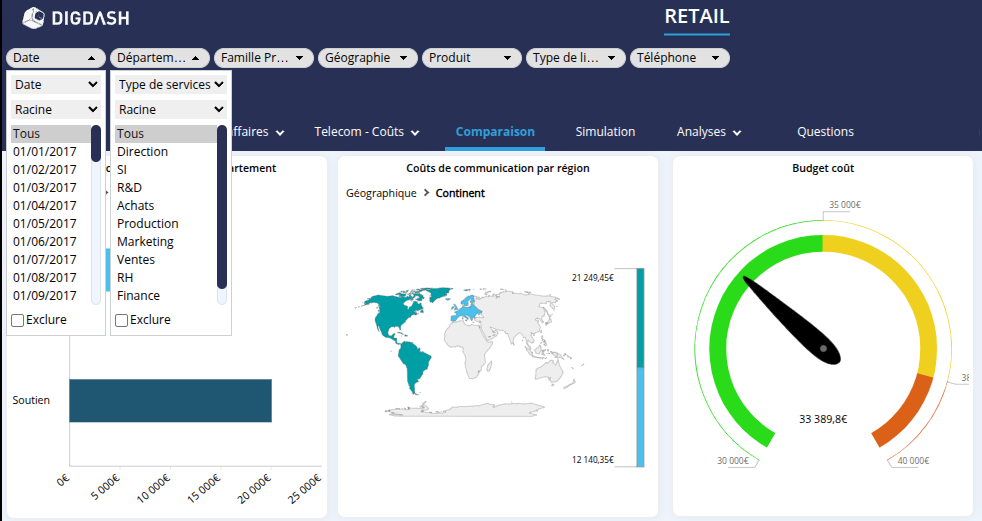Viewport: 982px width, 521px height.
Task: Switch to the Simulation tab
Action: point(605,132)
